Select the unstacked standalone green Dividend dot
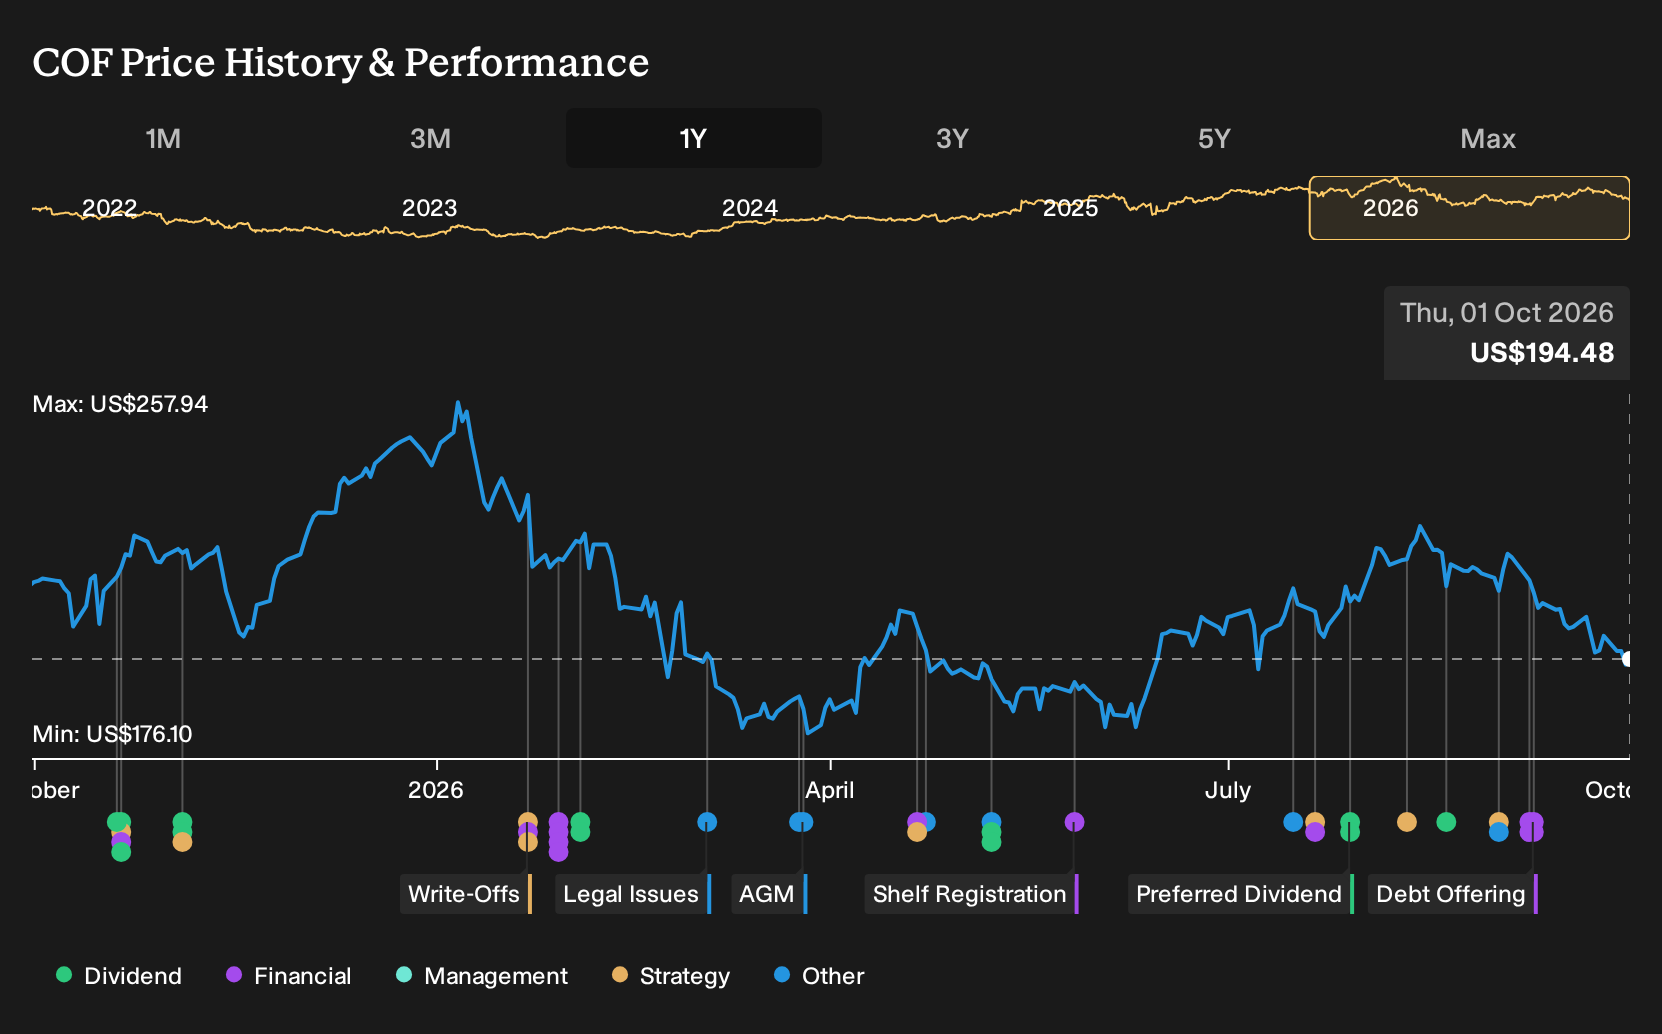This screenshot has width=1662, height=1034. click(x=1446, y=822)
